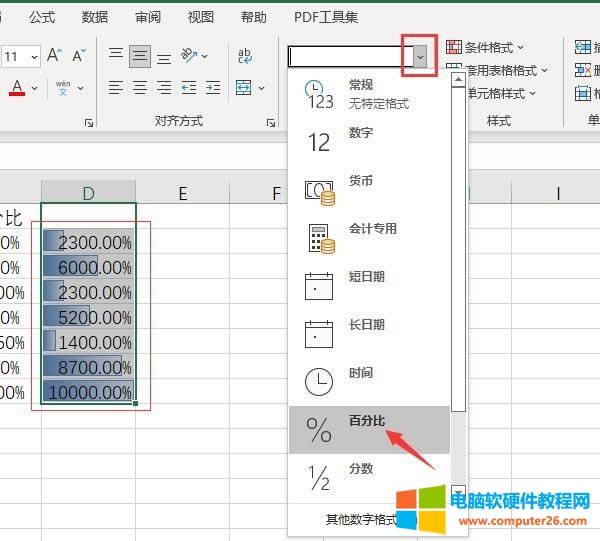Click the phonetic guide (wén) icon
Screen dimensions: 600x541
coord(63,88)
